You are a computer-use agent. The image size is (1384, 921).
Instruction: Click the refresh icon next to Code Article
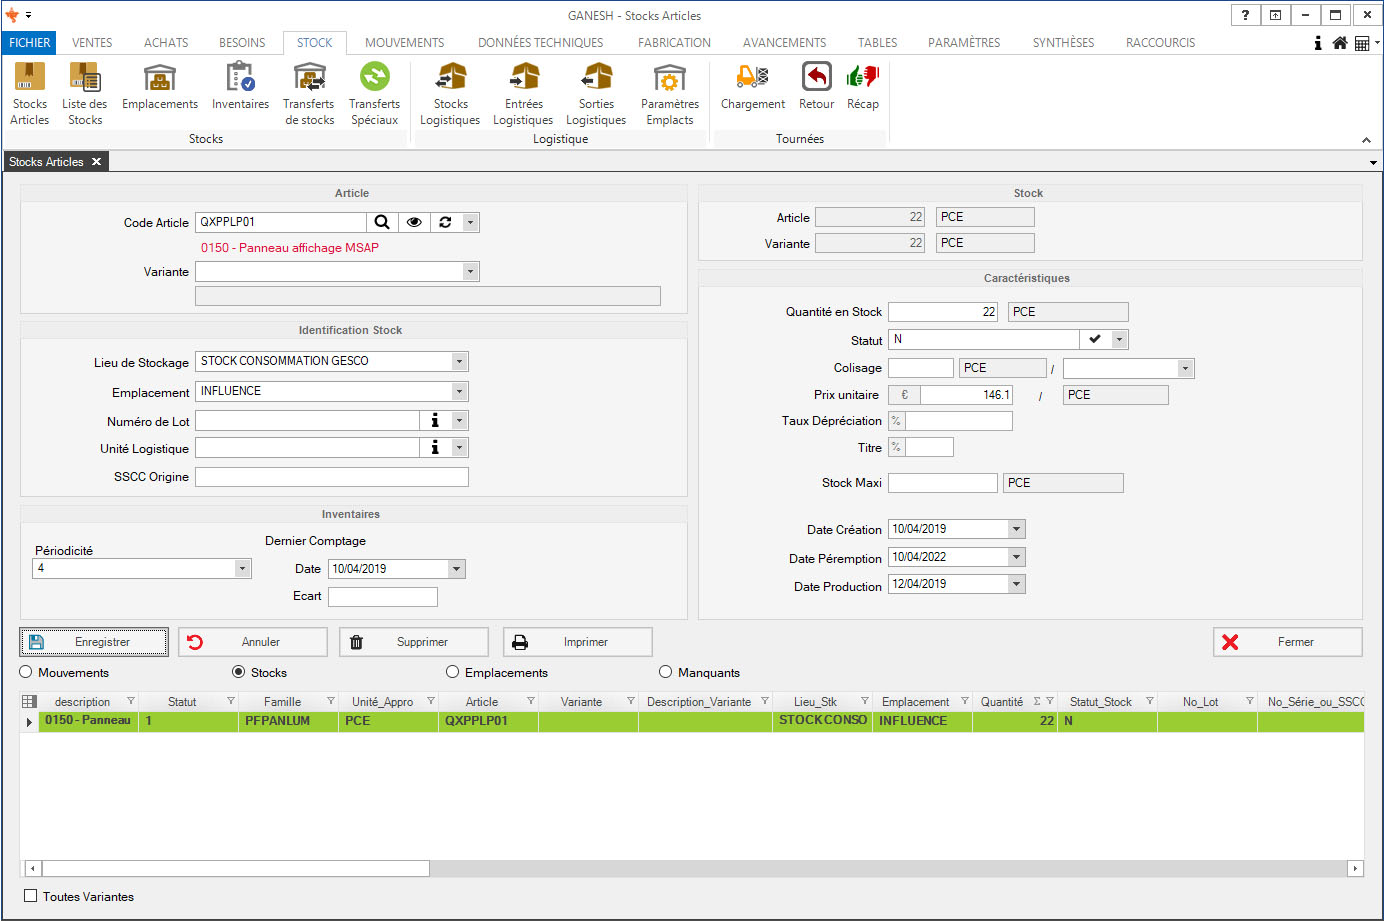(445, 222)
